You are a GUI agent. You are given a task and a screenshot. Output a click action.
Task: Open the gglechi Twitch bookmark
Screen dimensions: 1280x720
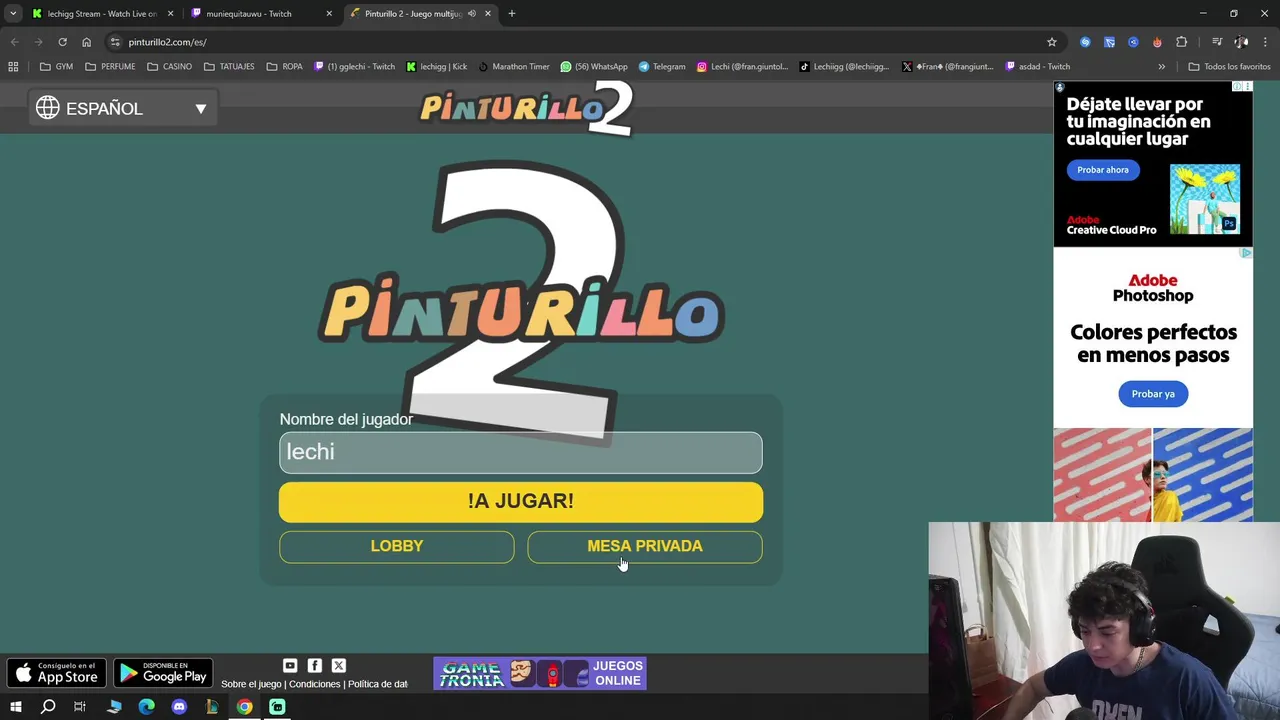coord(354,67)
